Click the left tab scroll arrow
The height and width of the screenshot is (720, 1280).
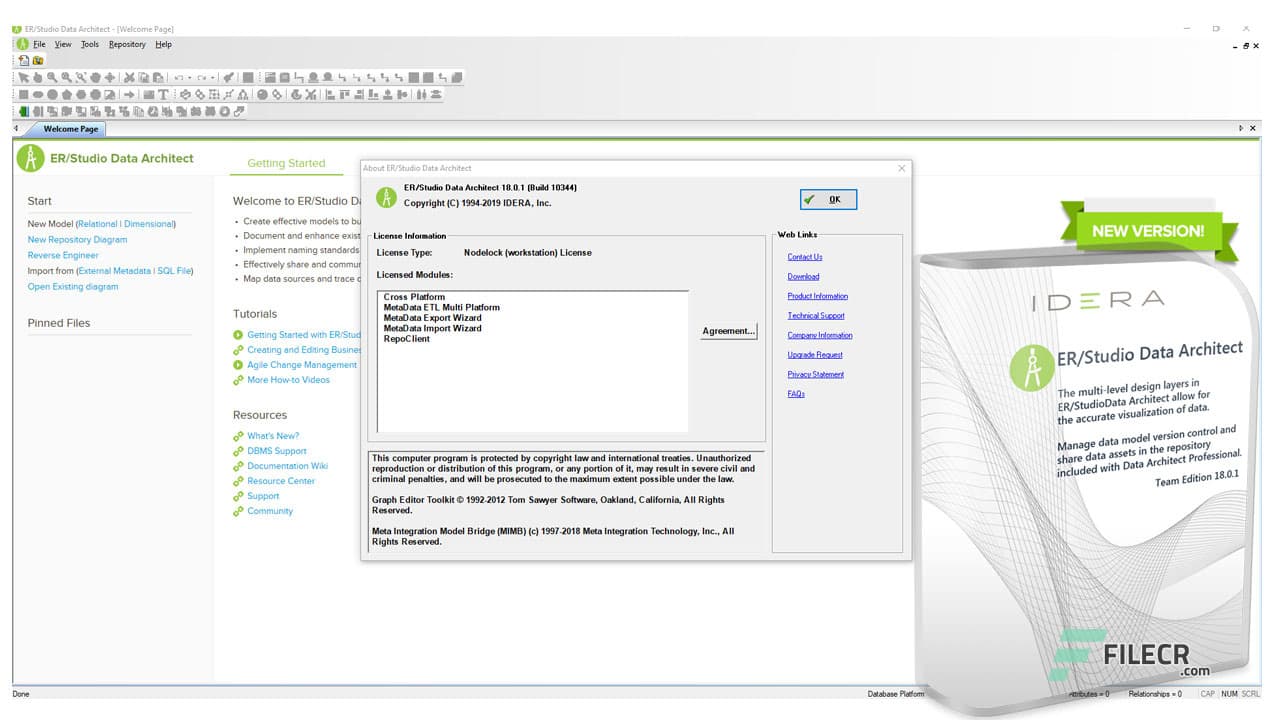pos(15,128)
